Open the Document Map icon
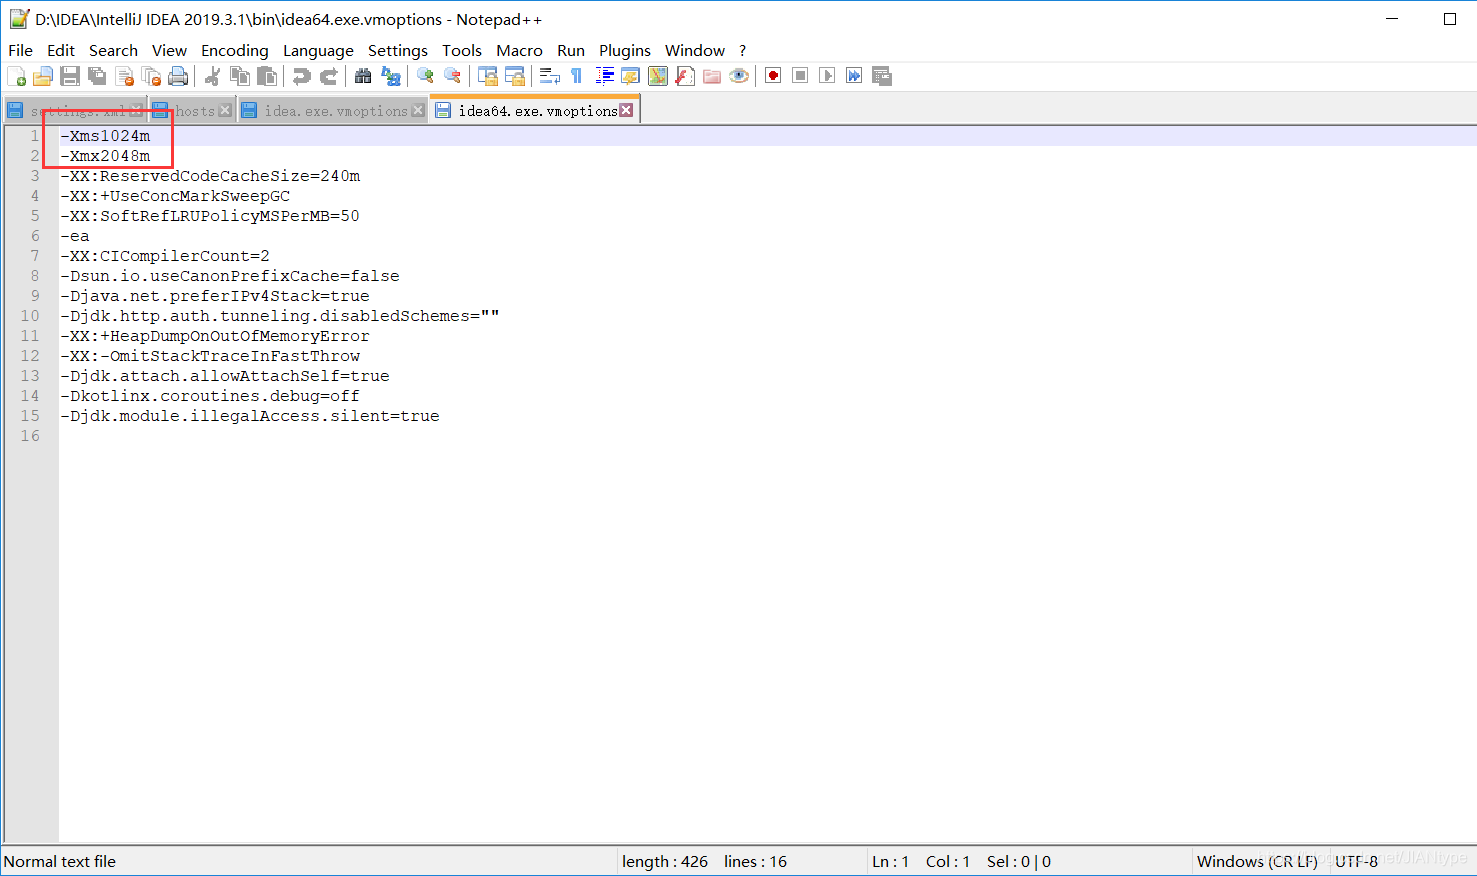This screenshot has width=1477, height=876. coord(657,76)
